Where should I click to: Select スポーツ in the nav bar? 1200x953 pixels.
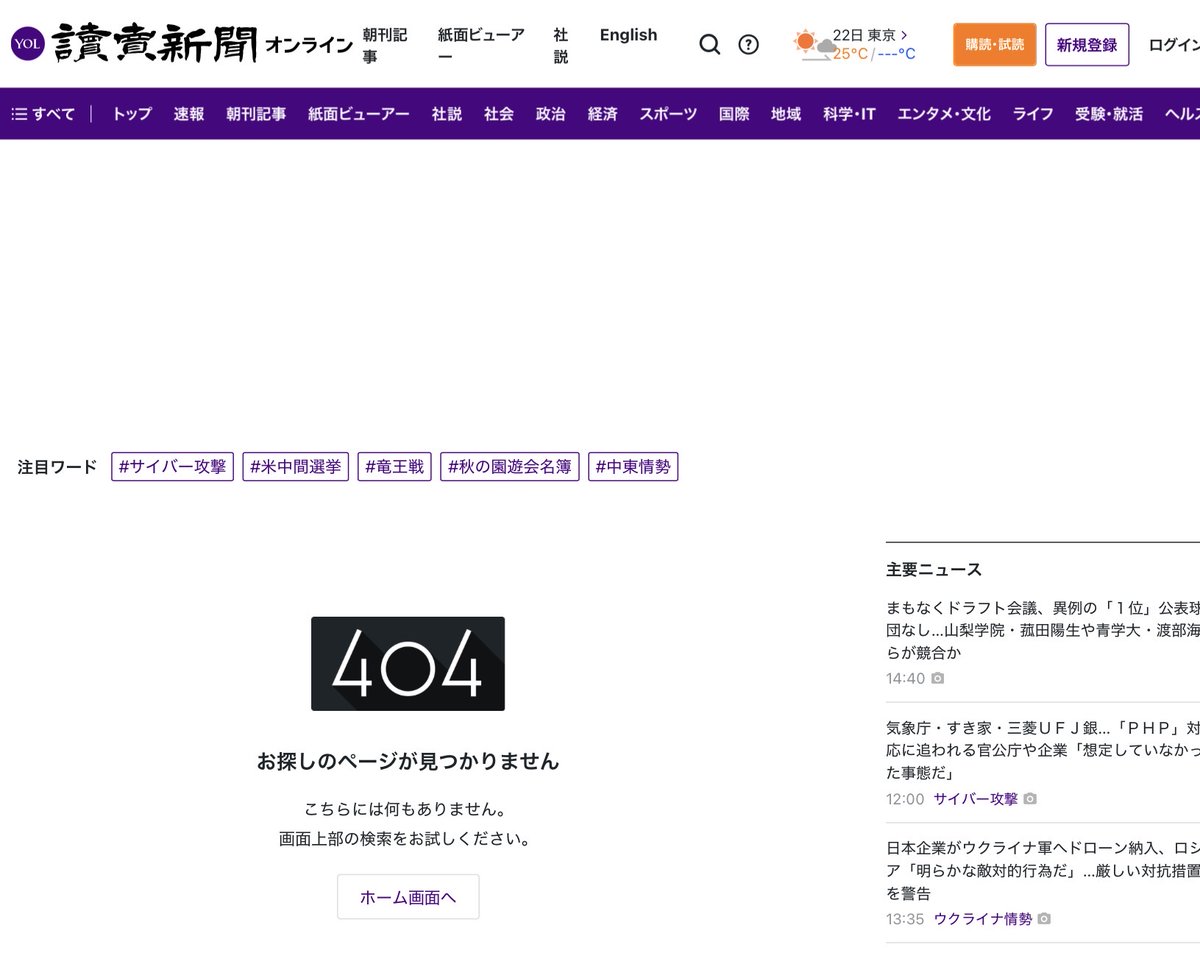(x=669, y=114)
